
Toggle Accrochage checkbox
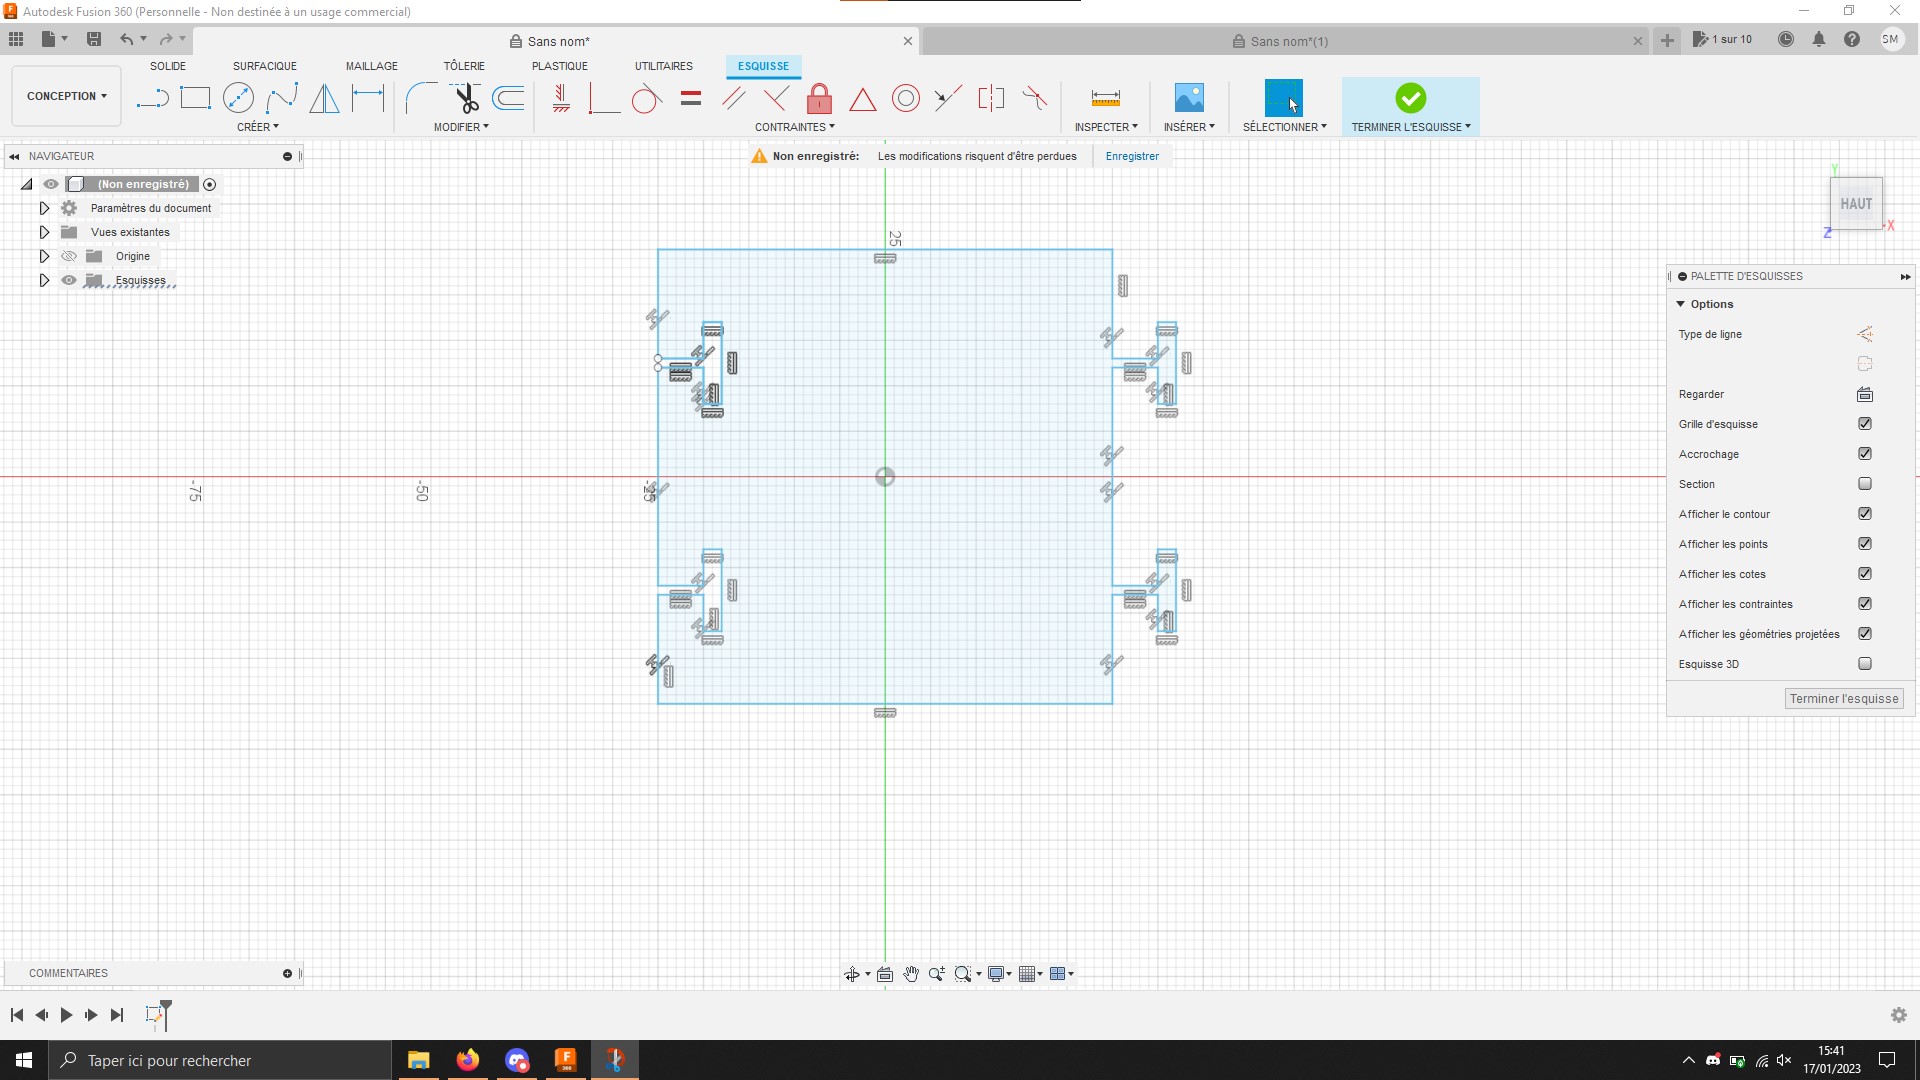pos(1865,454)
